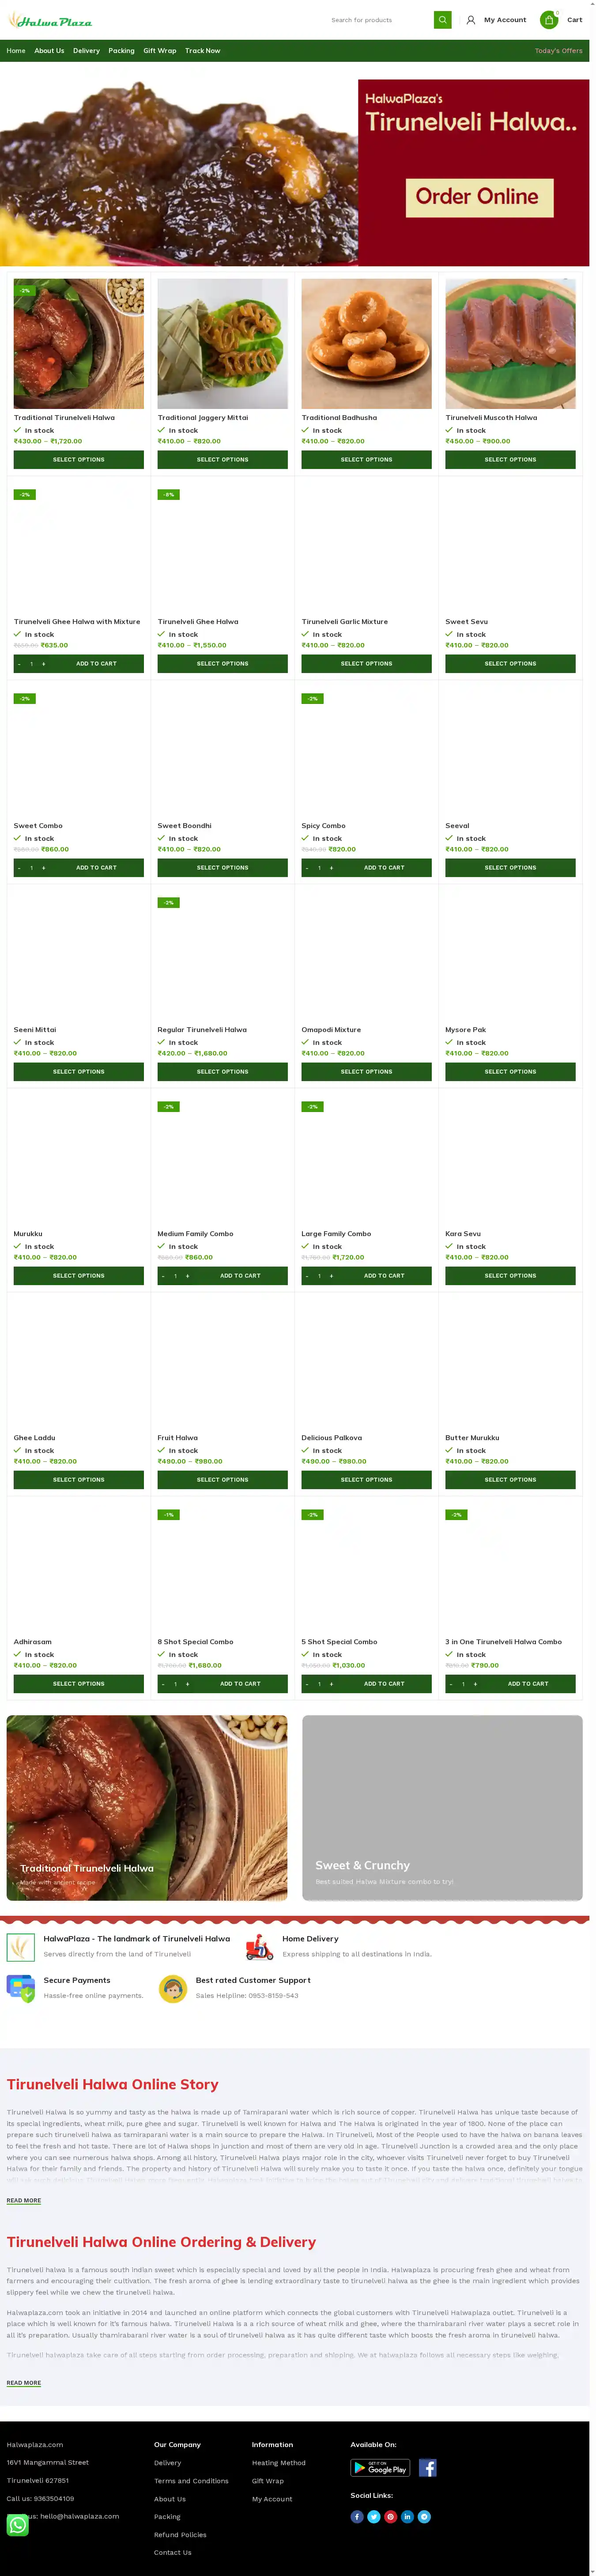This screenshot has height=2576, width=596.
Task: Open the shopping cart bag icon
Action: tap(548, 20)
